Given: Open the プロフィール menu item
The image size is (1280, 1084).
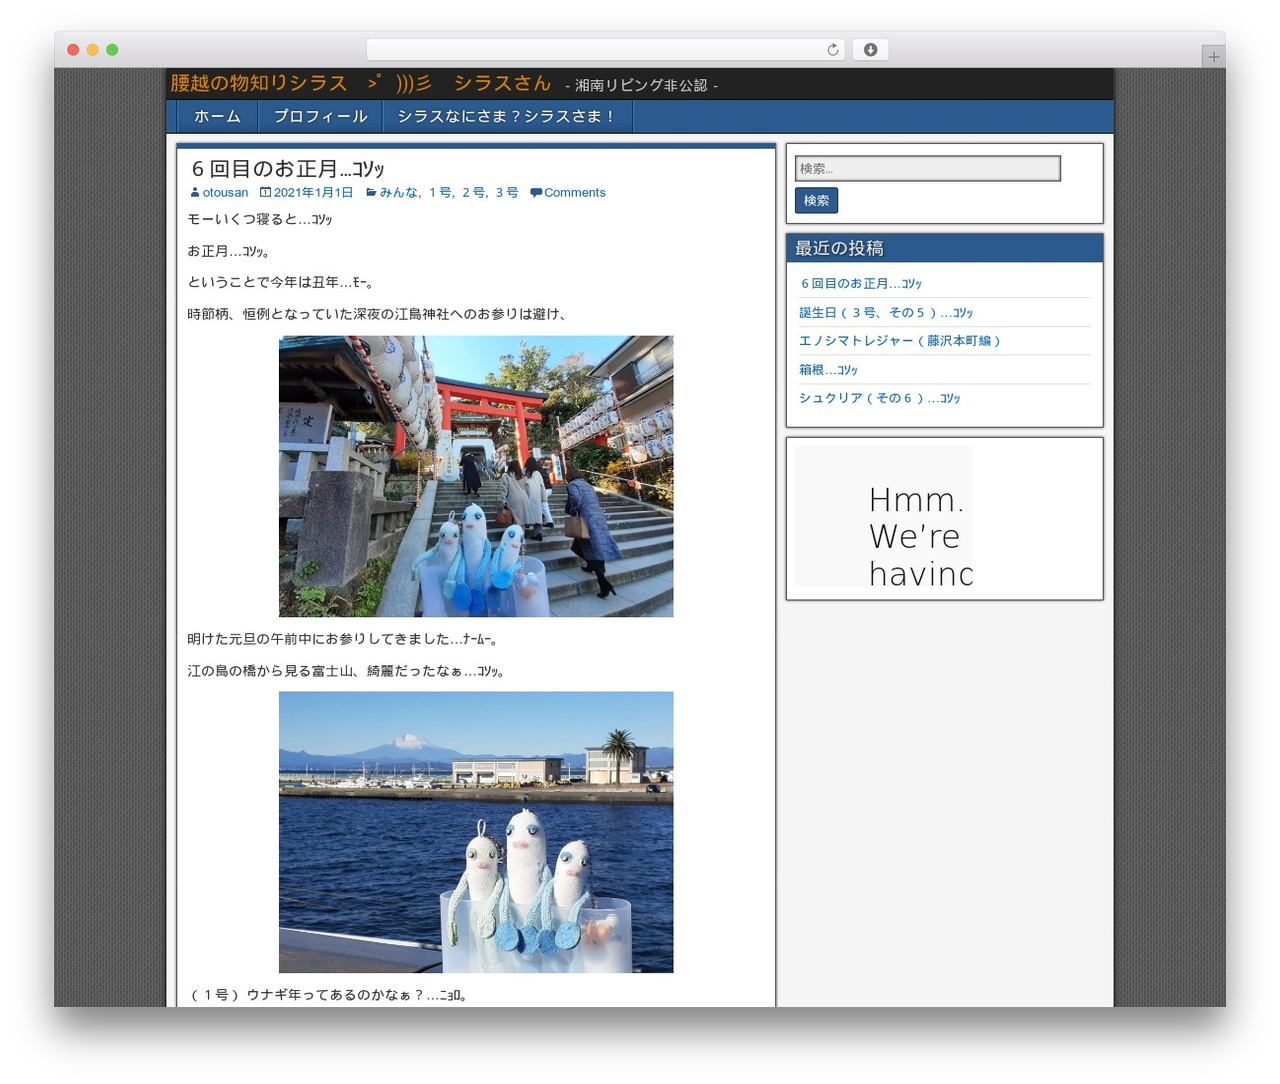Looking at the screenshot, I should [320, 116].
